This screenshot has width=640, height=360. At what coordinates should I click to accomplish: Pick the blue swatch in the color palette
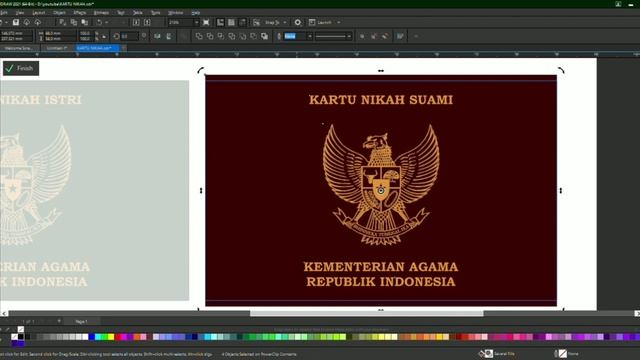click(92, 337)
